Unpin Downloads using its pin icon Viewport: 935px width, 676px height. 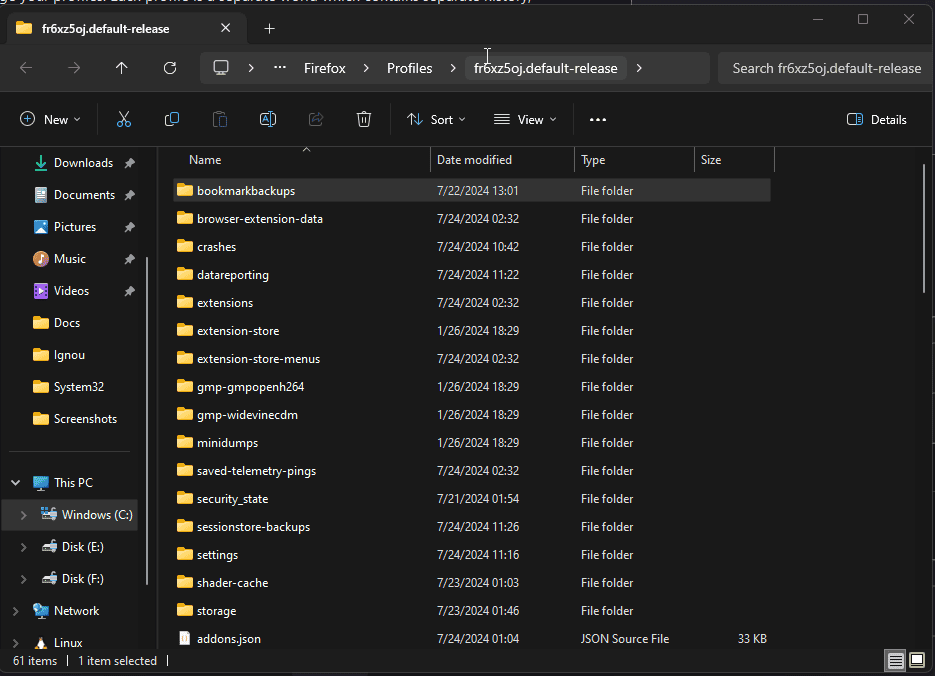pos(129,163)
